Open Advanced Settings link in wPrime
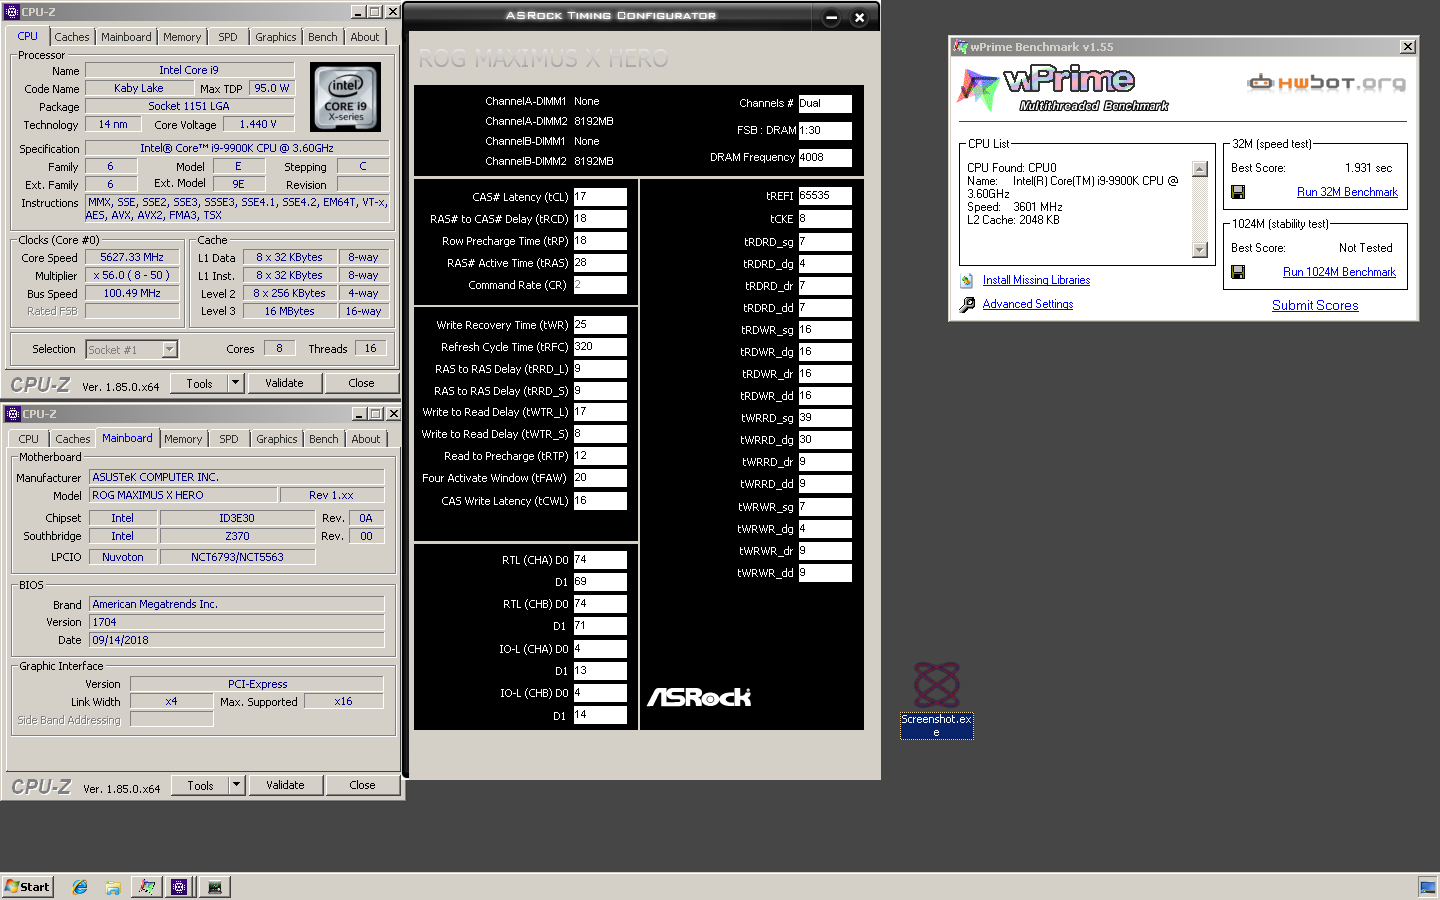The width and height of the screenshot is (1440, 900). coord(1027,305)
